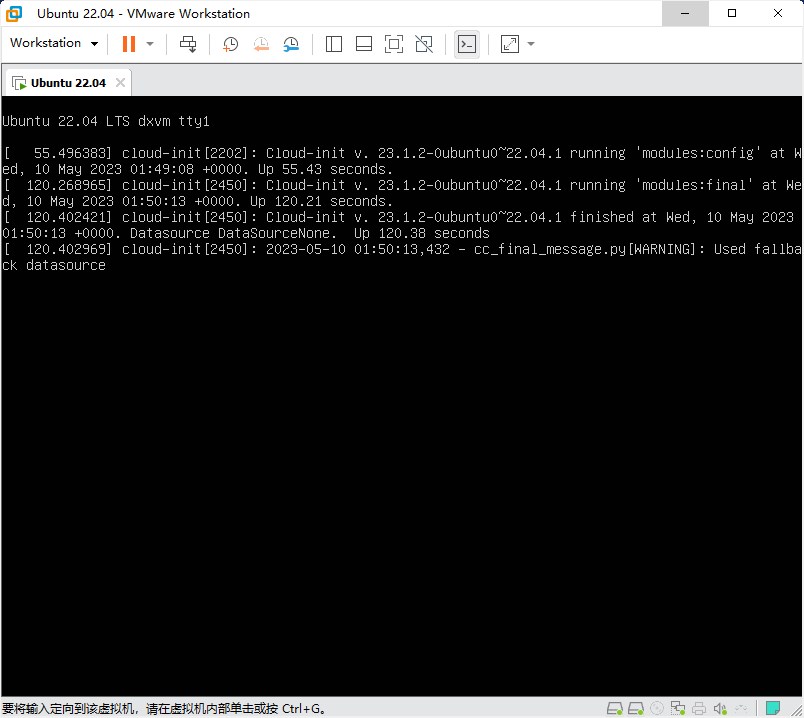804x718 pixels.
Task: Click the VMware Workstation title bar icon
Action: (14, 13)
